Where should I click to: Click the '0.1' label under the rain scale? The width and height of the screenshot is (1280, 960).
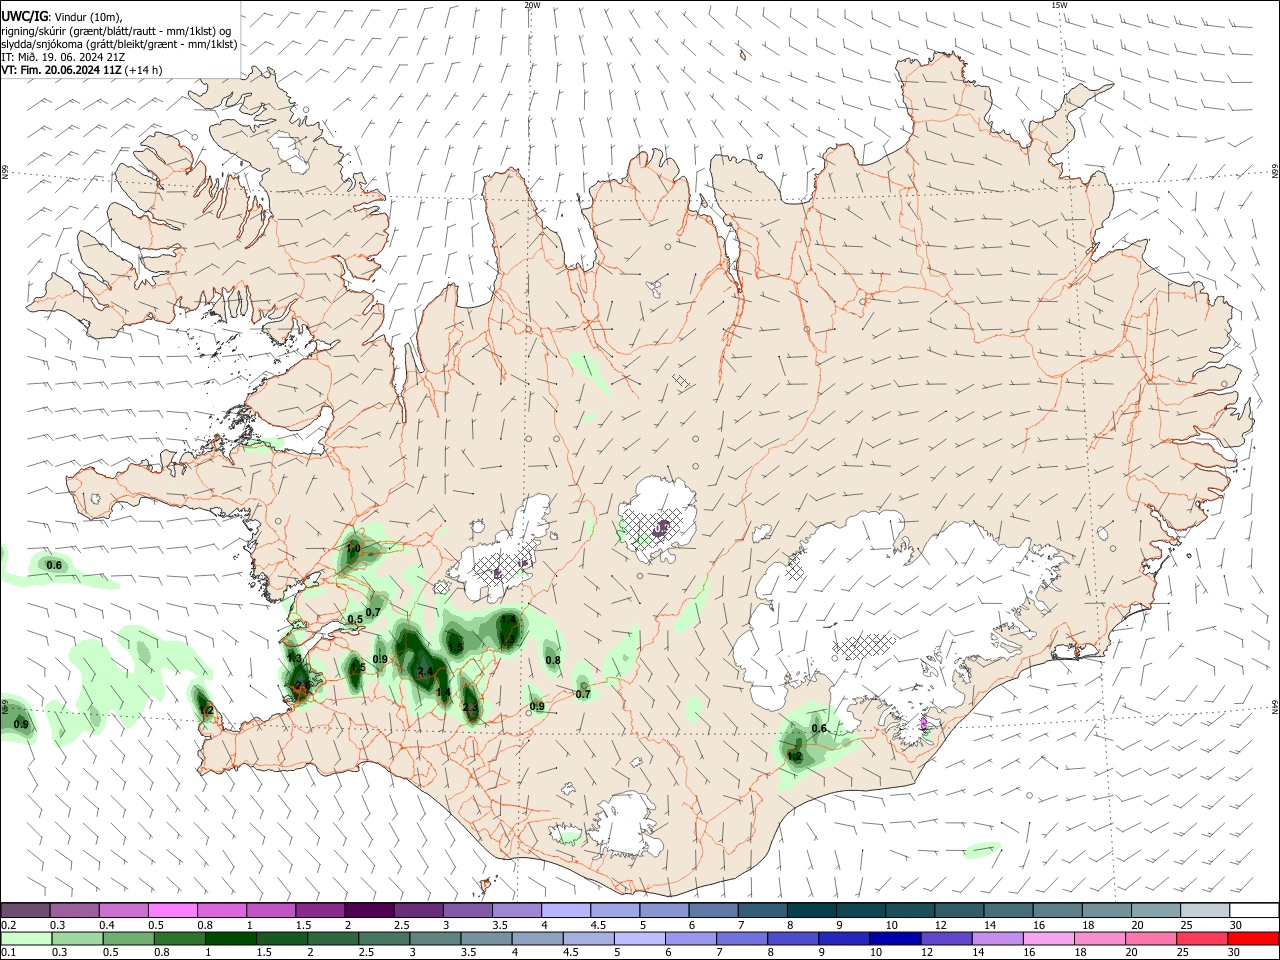click(9, 953)
